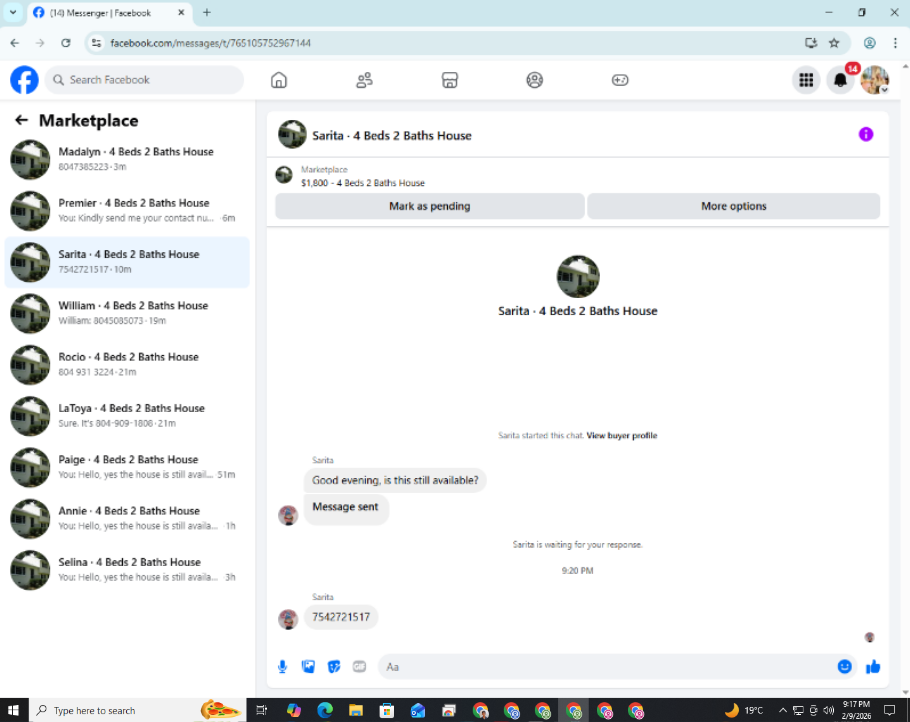Open the Friends icon in top navigation

coord(364,80)
